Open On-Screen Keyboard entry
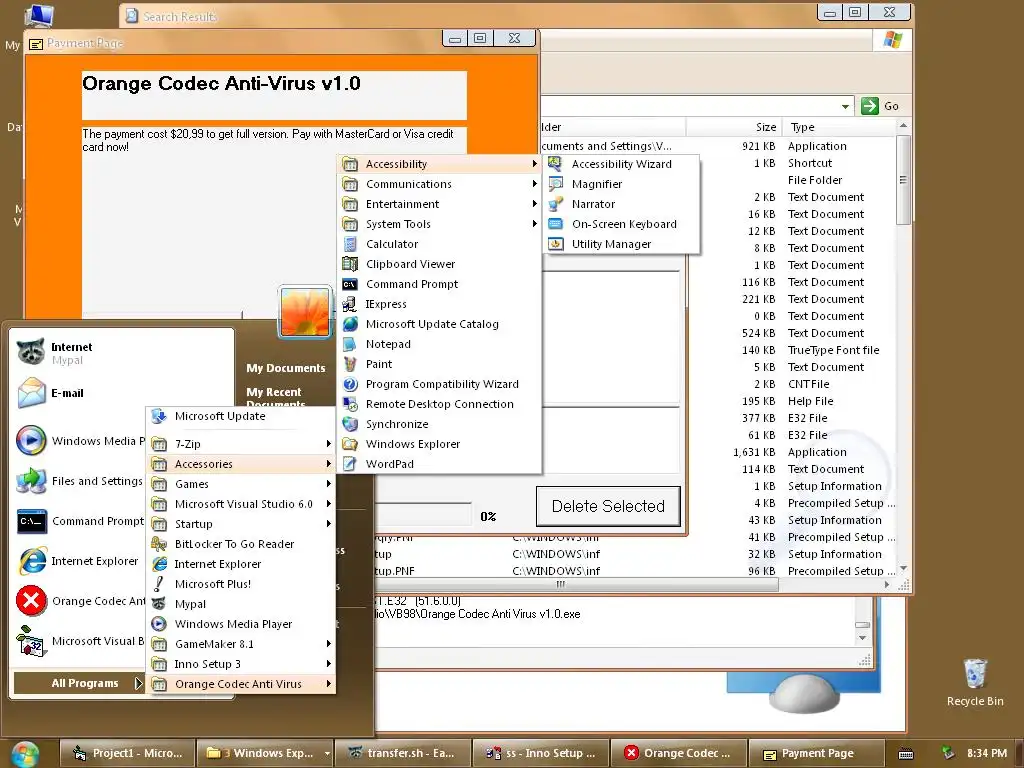 click(620, 224)
